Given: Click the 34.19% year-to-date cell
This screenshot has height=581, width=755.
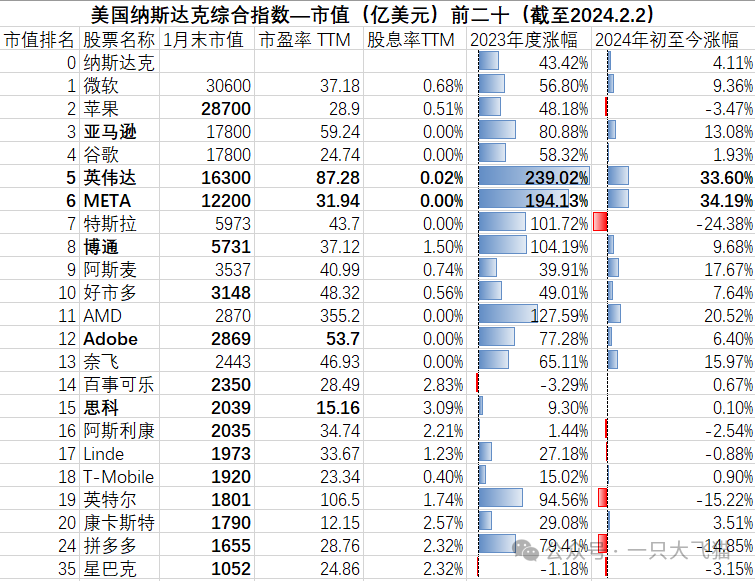Looking at the screenshot, I should (x=727, y=201).
